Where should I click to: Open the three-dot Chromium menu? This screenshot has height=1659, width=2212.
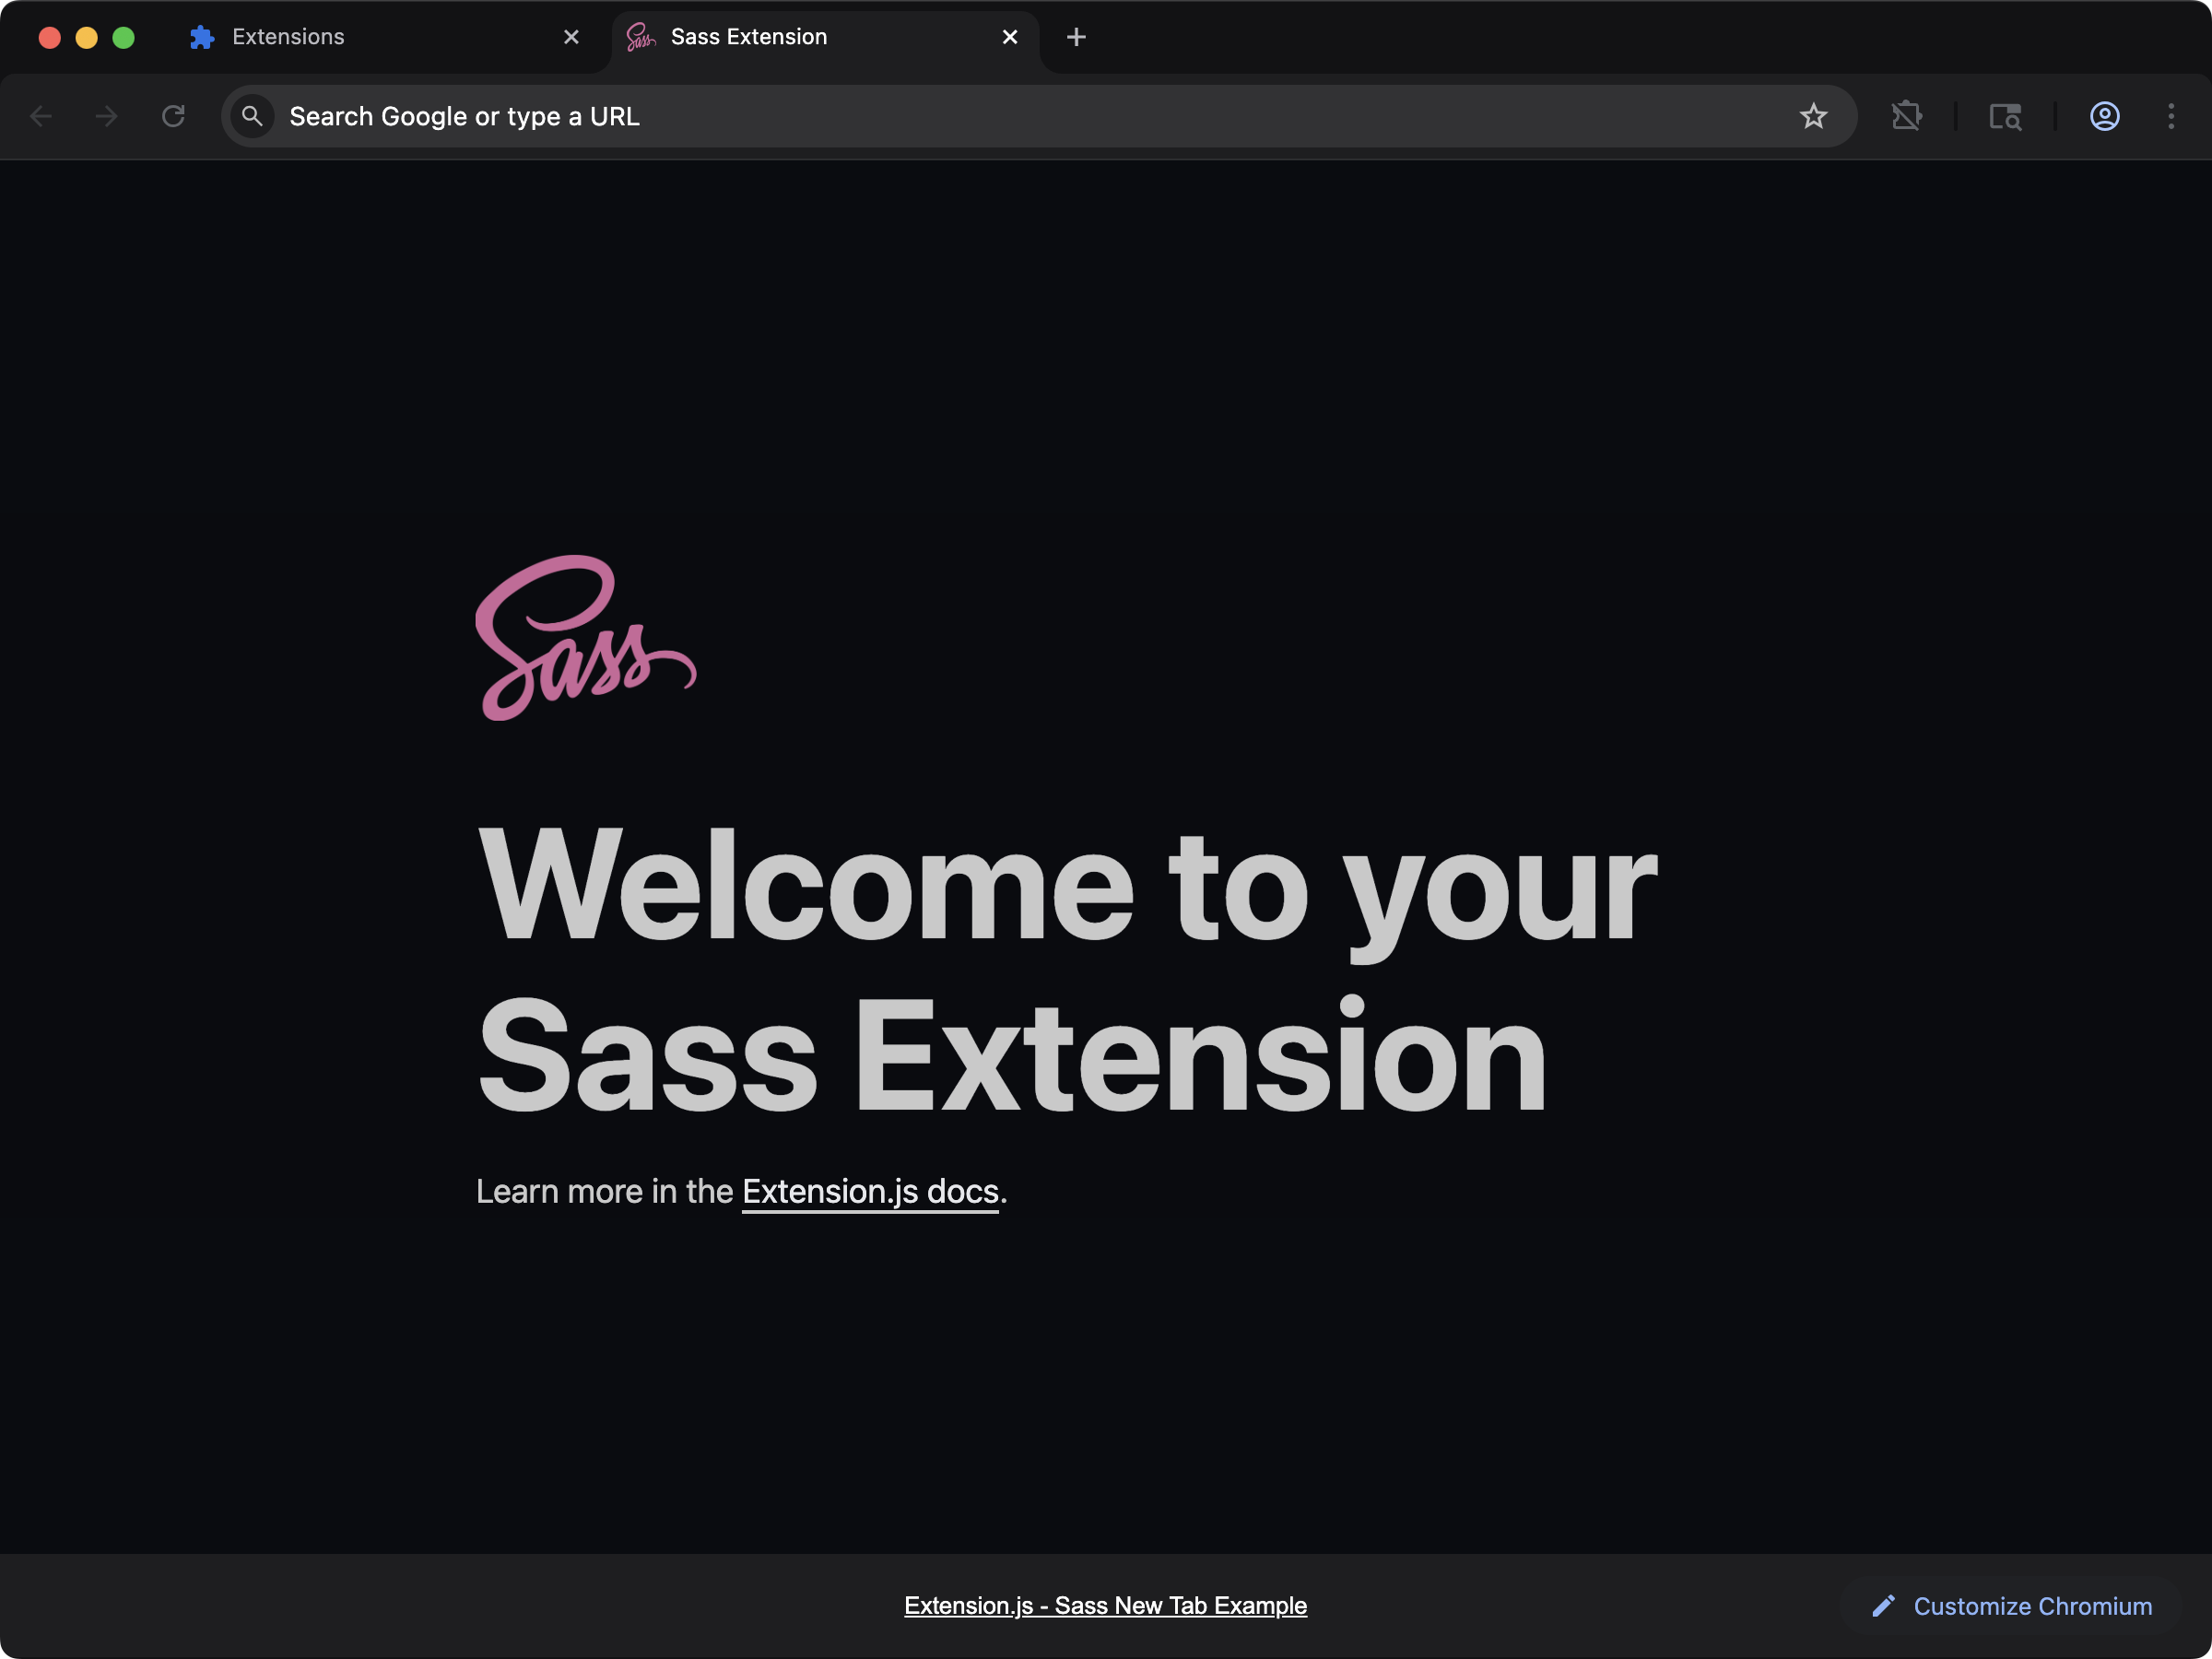click(x=2170, y=116)
